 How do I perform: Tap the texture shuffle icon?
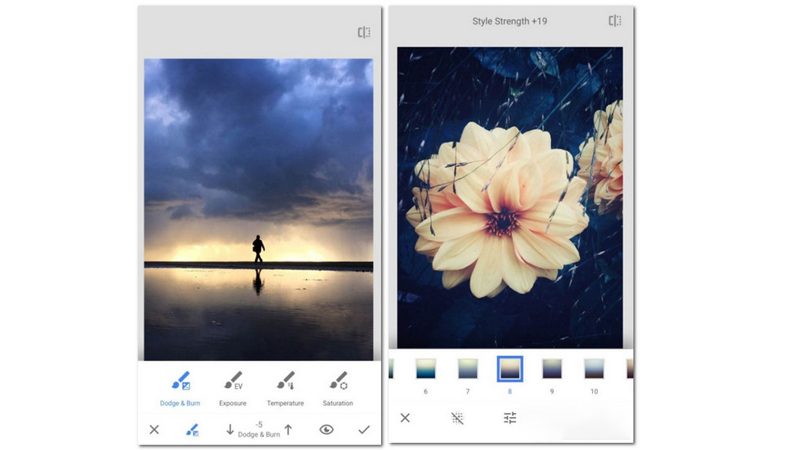pyautogui.click(x=457, y=418)
